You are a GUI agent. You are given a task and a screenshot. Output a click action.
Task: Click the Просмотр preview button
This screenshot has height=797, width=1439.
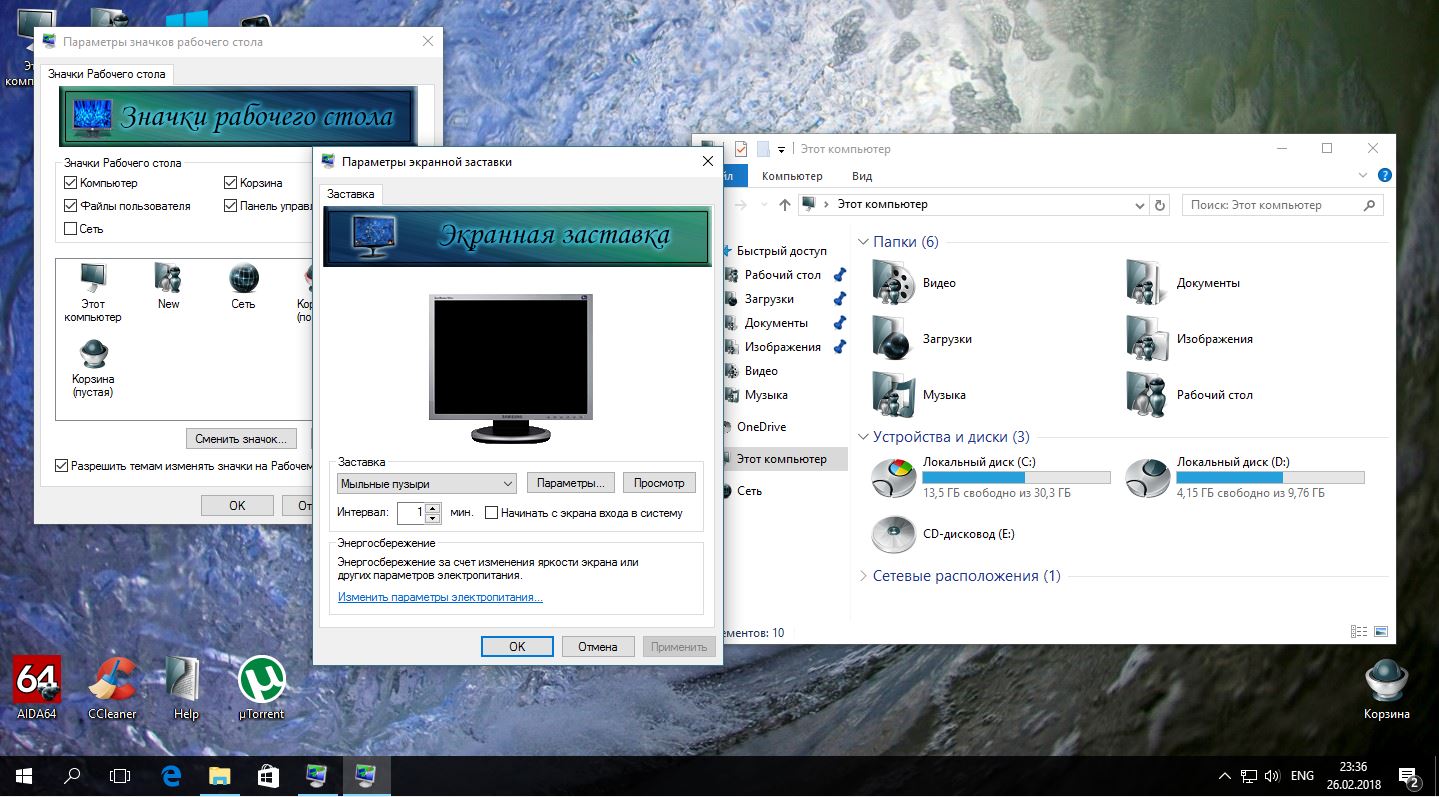[x=659, y=483]
